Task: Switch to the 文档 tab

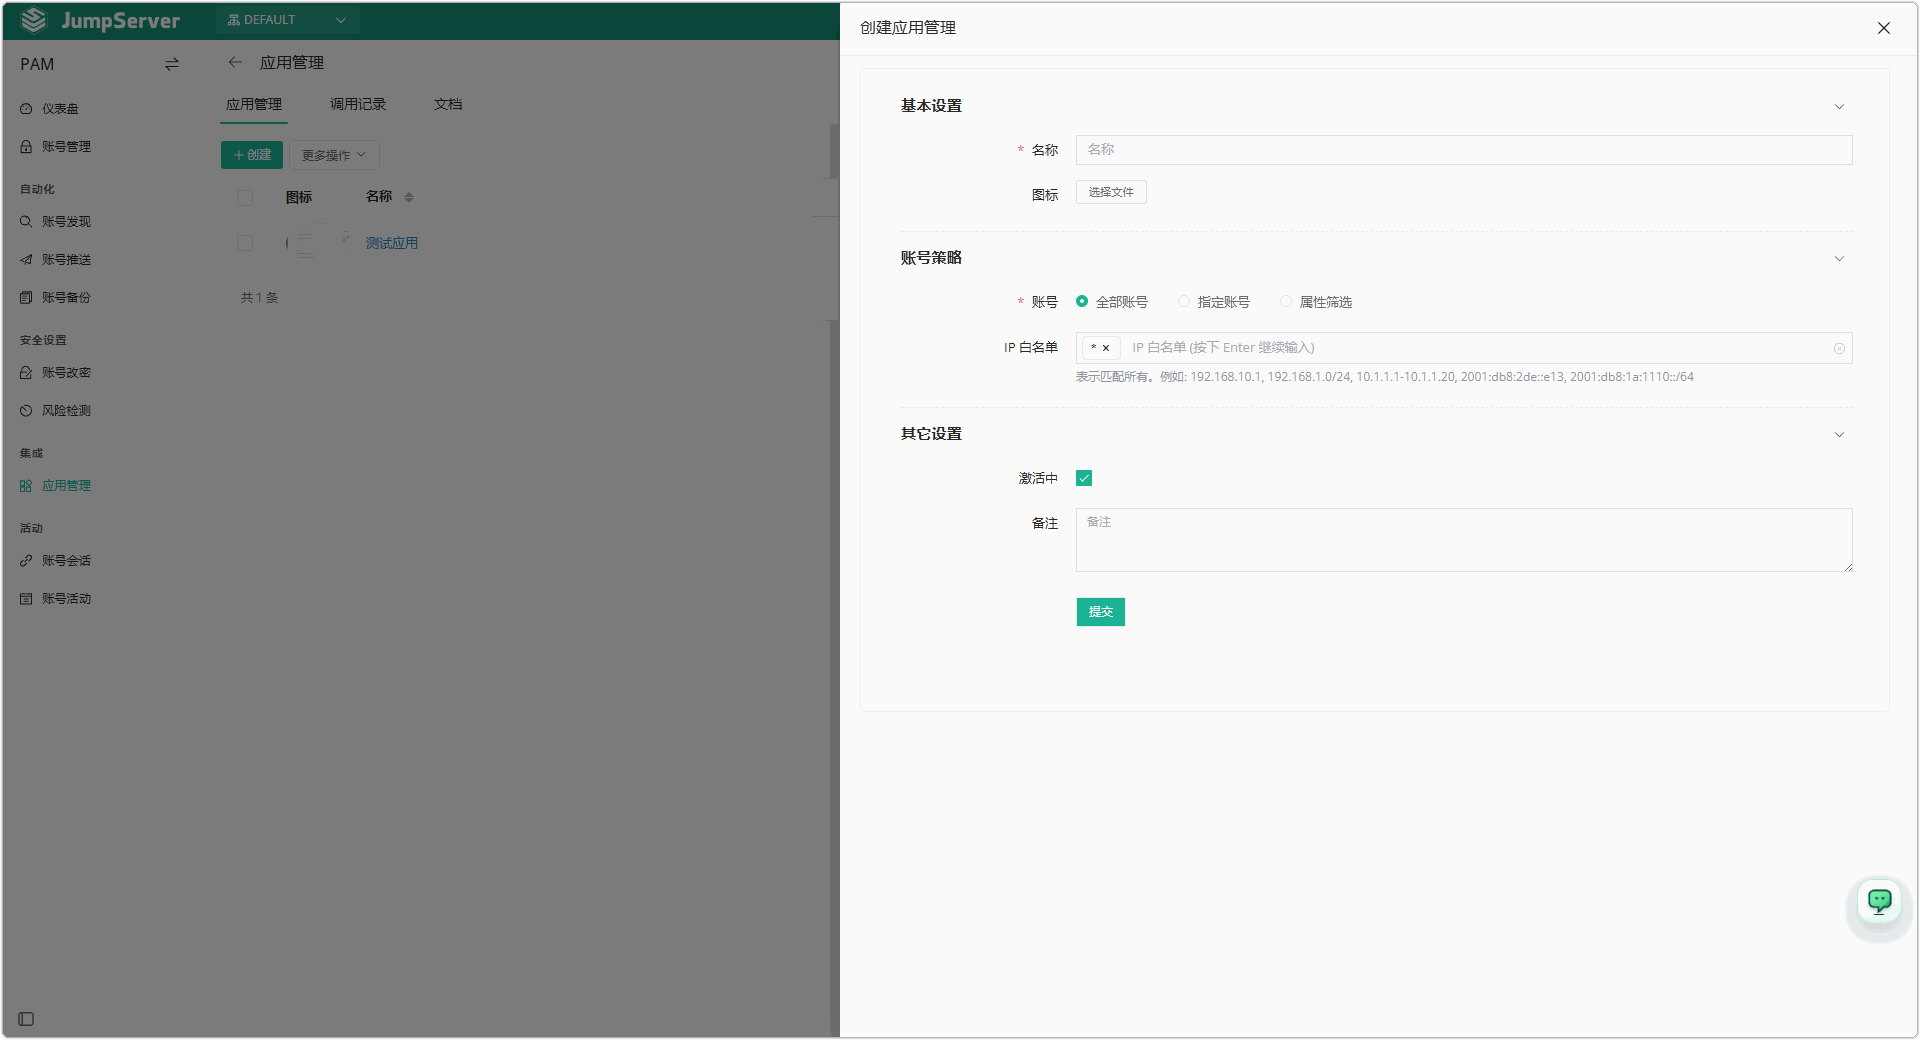Action: (448, 104)
